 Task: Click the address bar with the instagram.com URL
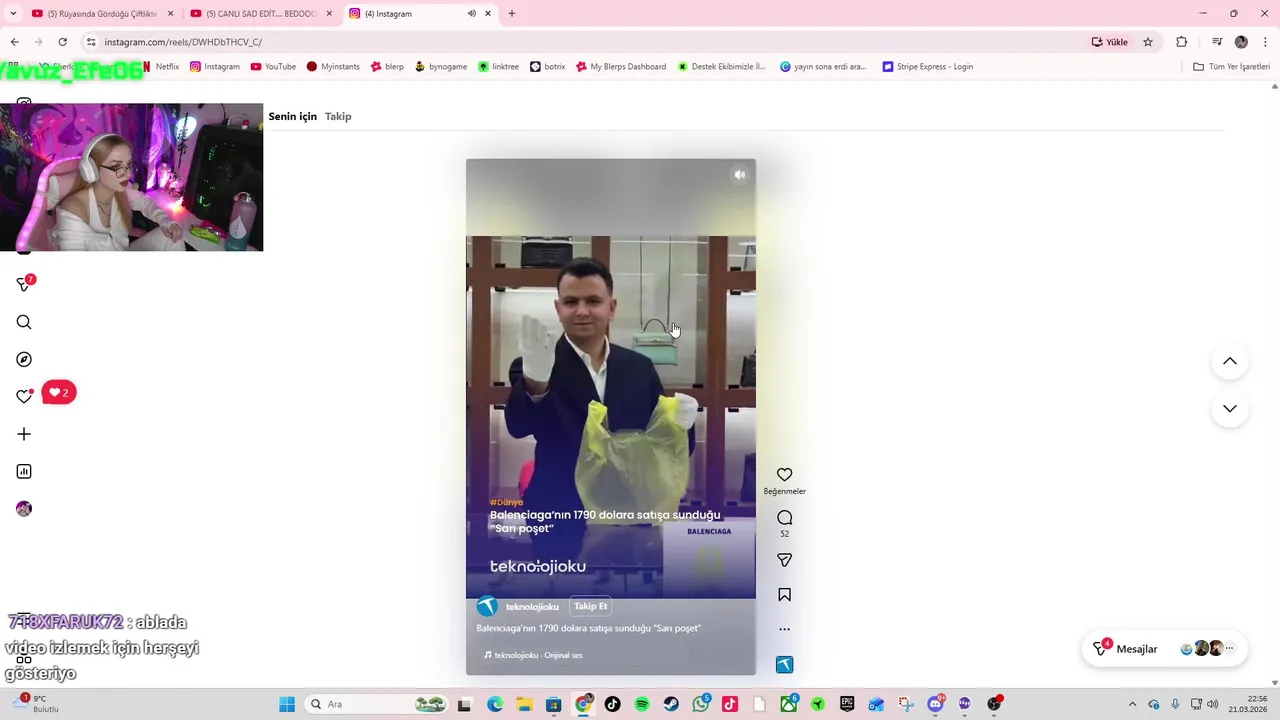click(590, 42)
